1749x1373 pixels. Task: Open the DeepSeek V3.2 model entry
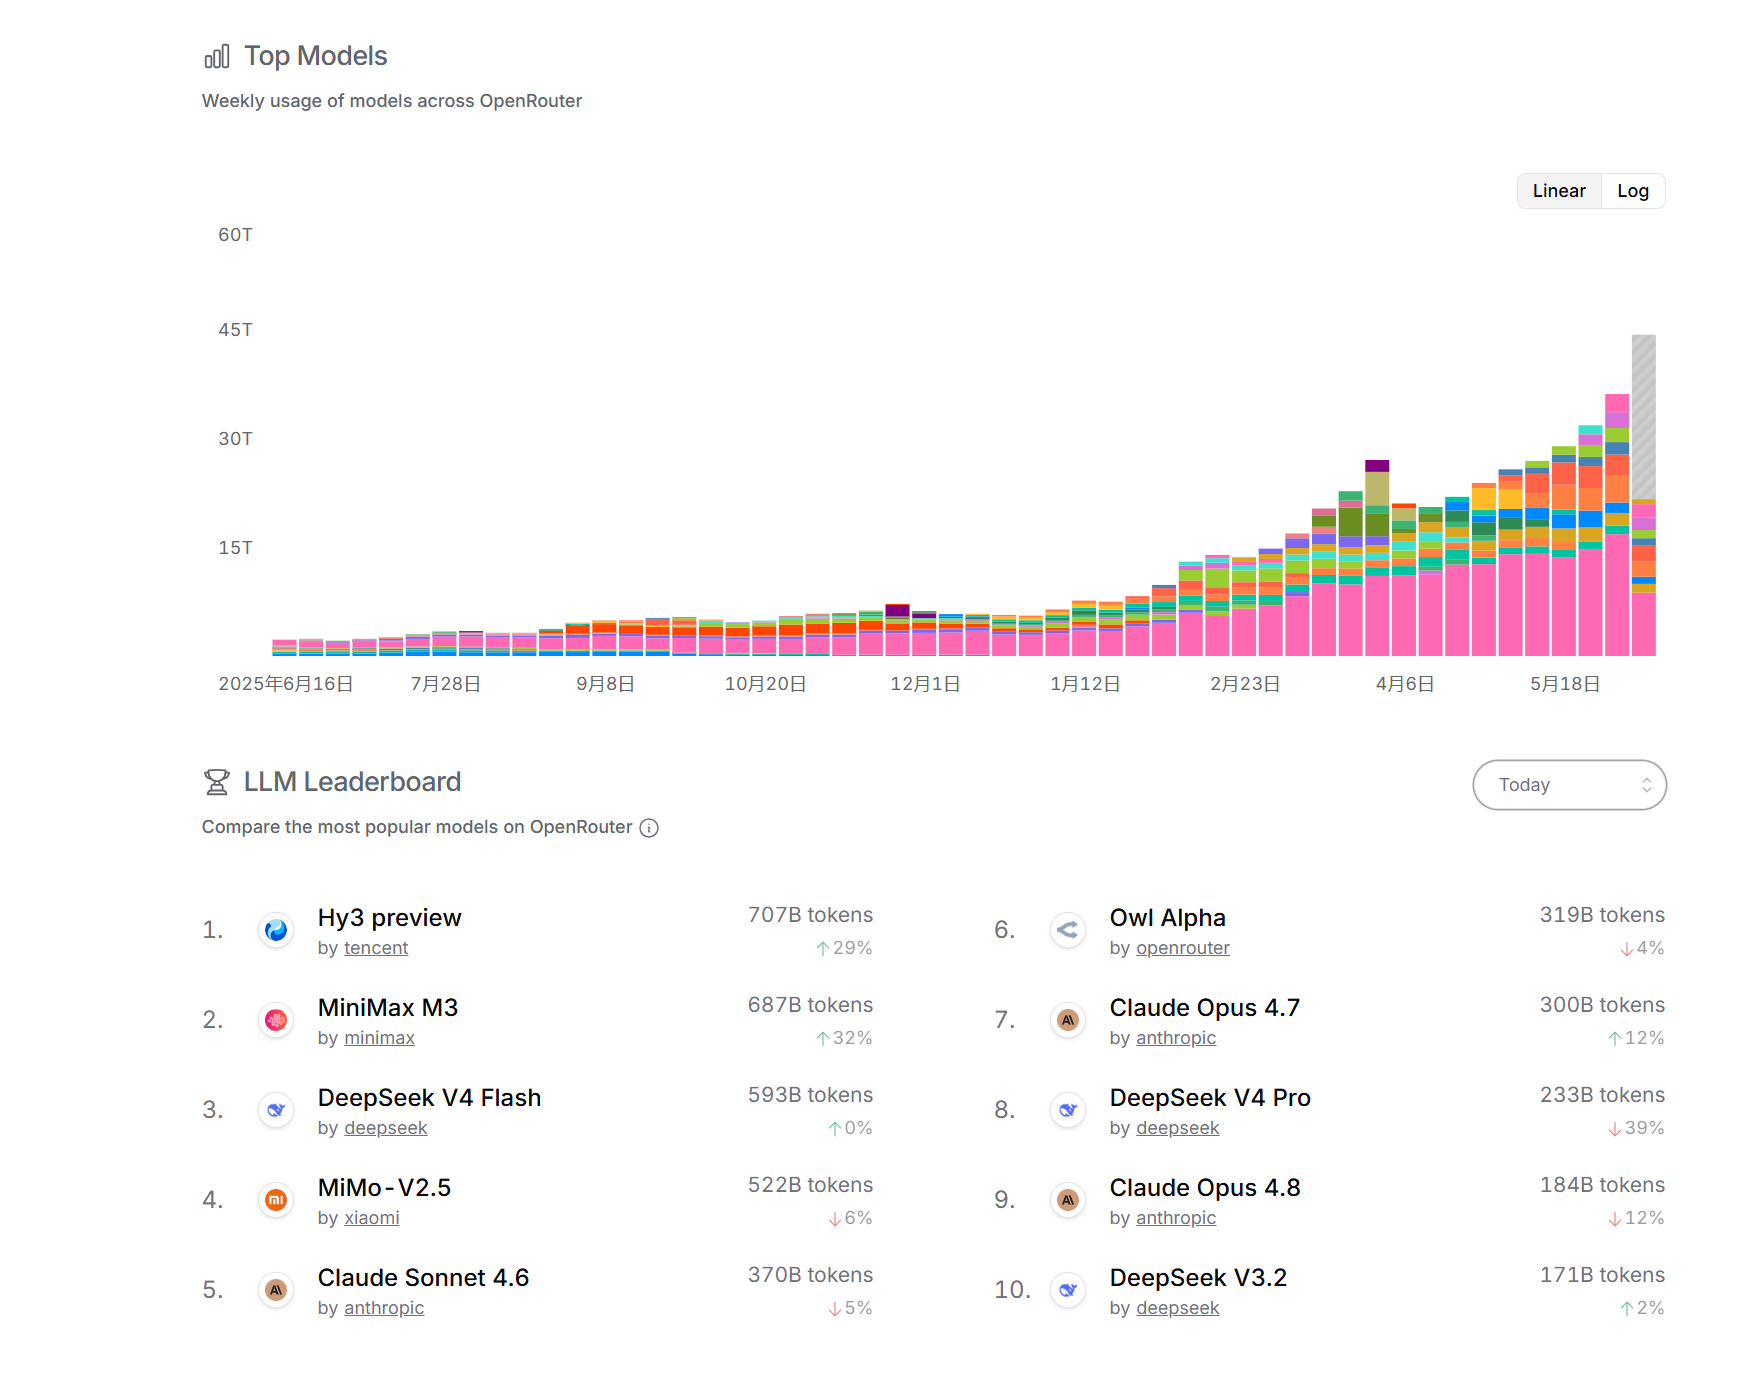coord(1198,1278)
